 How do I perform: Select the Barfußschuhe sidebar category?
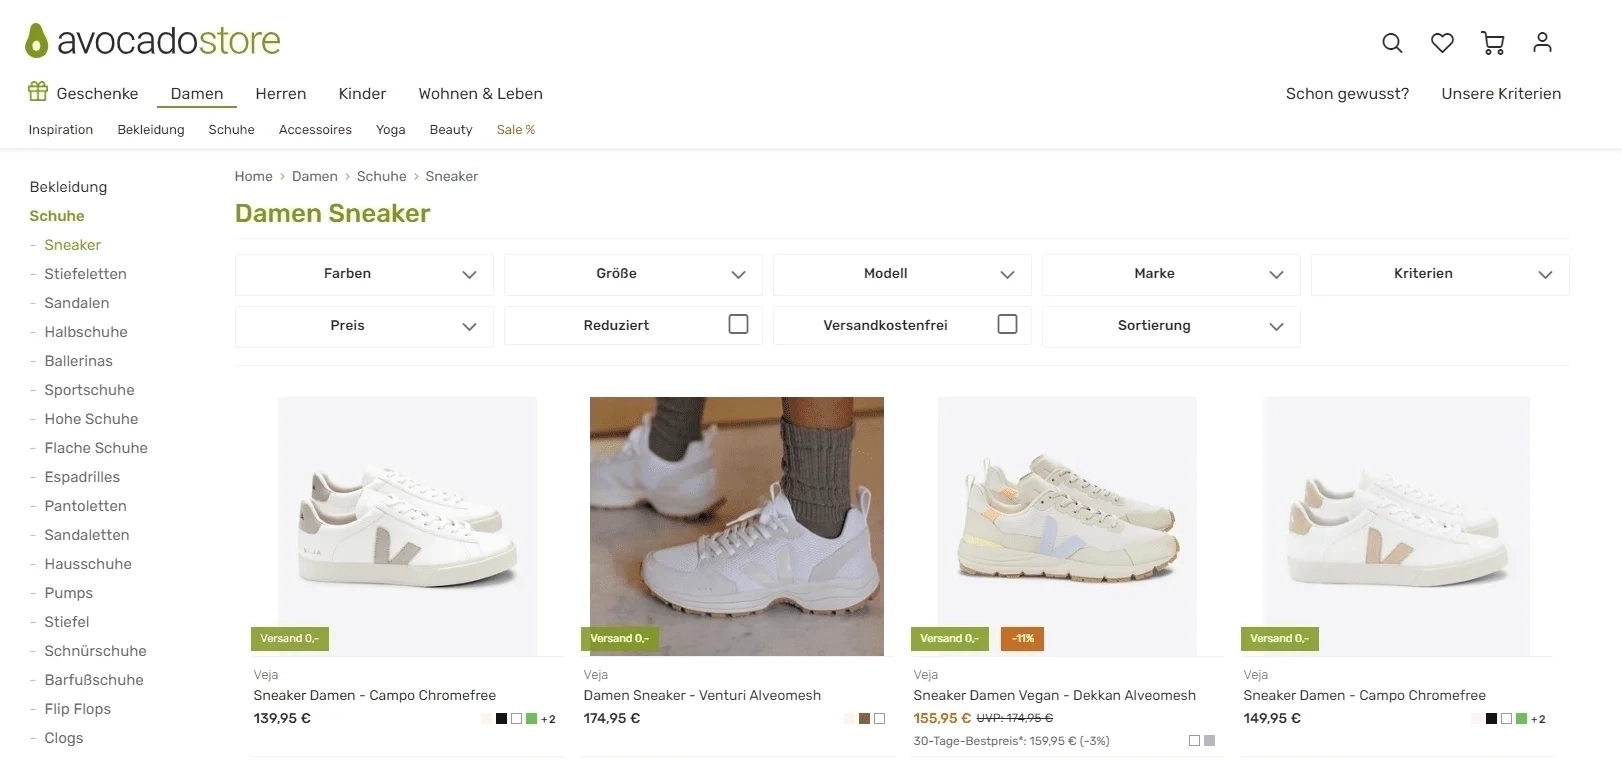point(94,680)
